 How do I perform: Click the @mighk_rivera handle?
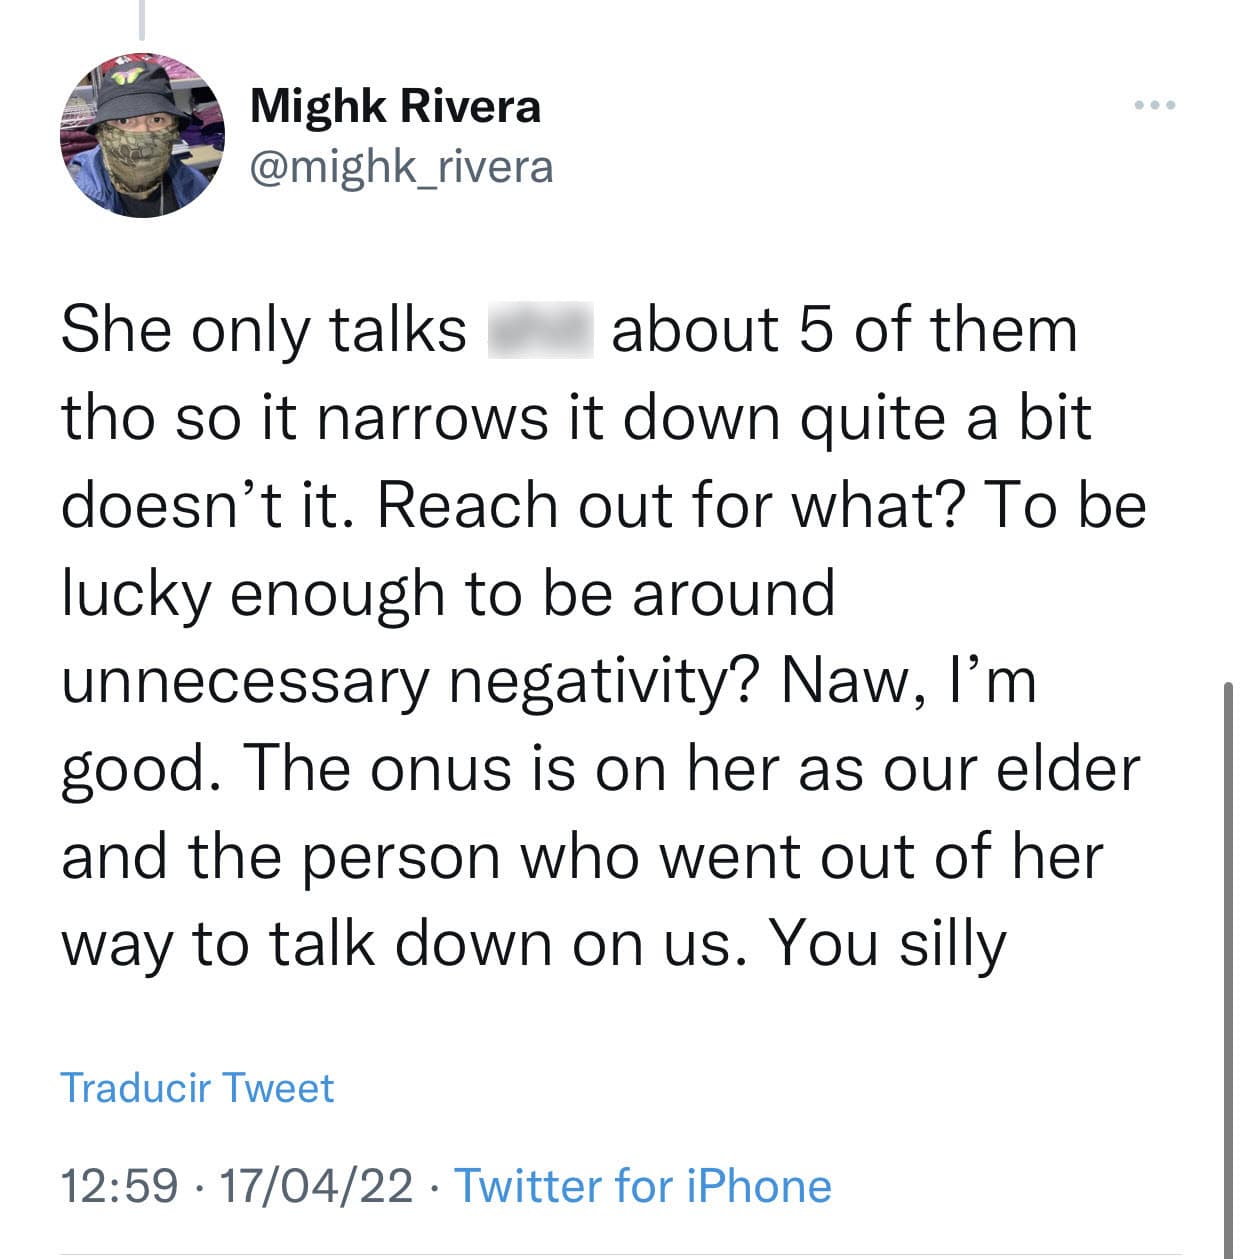click(400, 166)
